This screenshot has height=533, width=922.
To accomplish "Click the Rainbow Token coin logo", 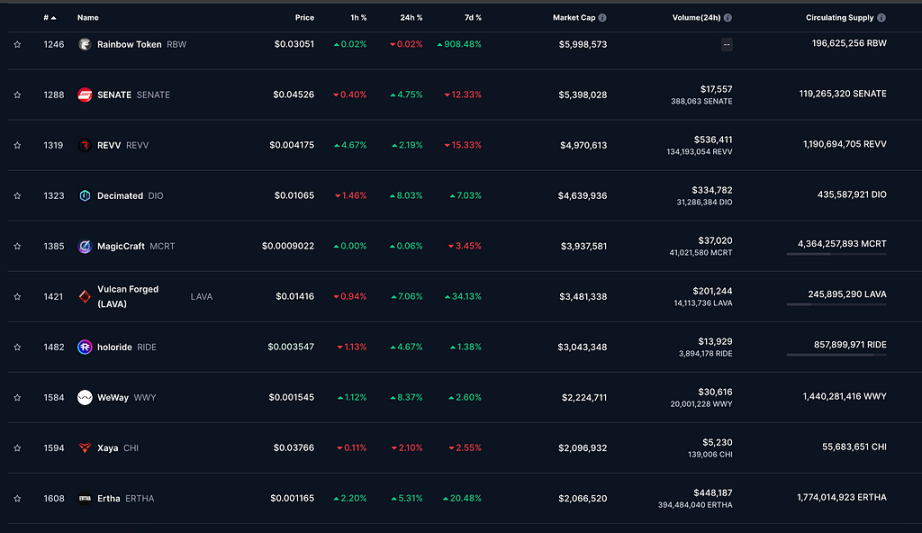I will pyautogui.click(x=85, y=44).
